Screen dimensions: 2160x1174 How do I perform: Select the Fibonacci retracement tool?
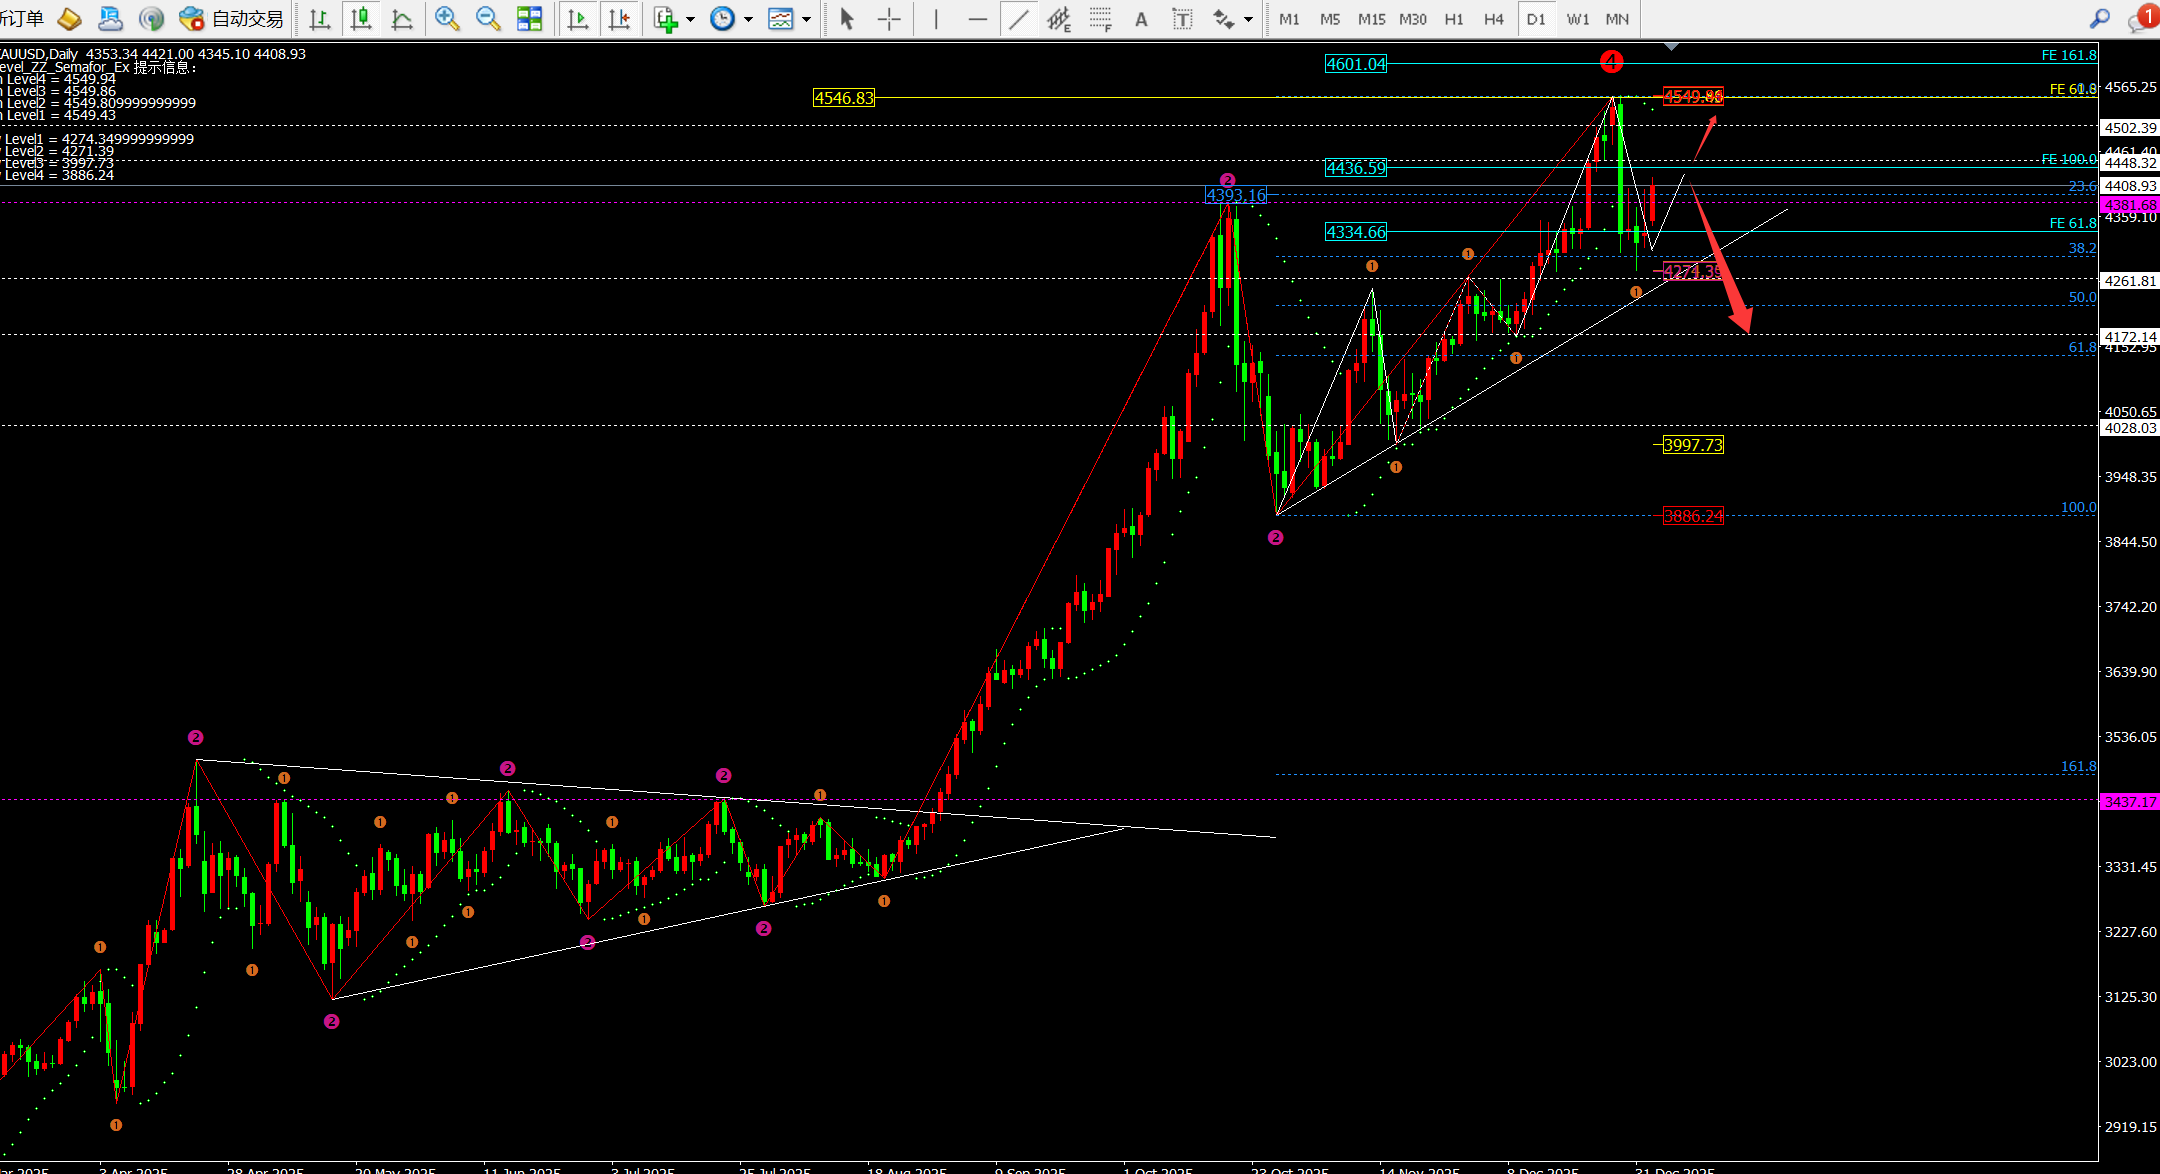pyautogui.click(x=1100, y=19)
